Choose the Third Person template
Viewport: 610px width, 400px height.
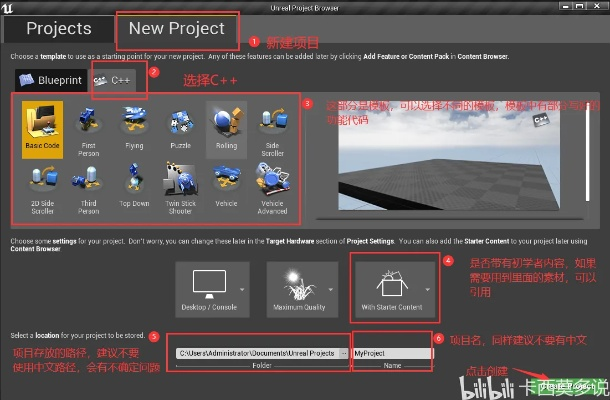87,186
